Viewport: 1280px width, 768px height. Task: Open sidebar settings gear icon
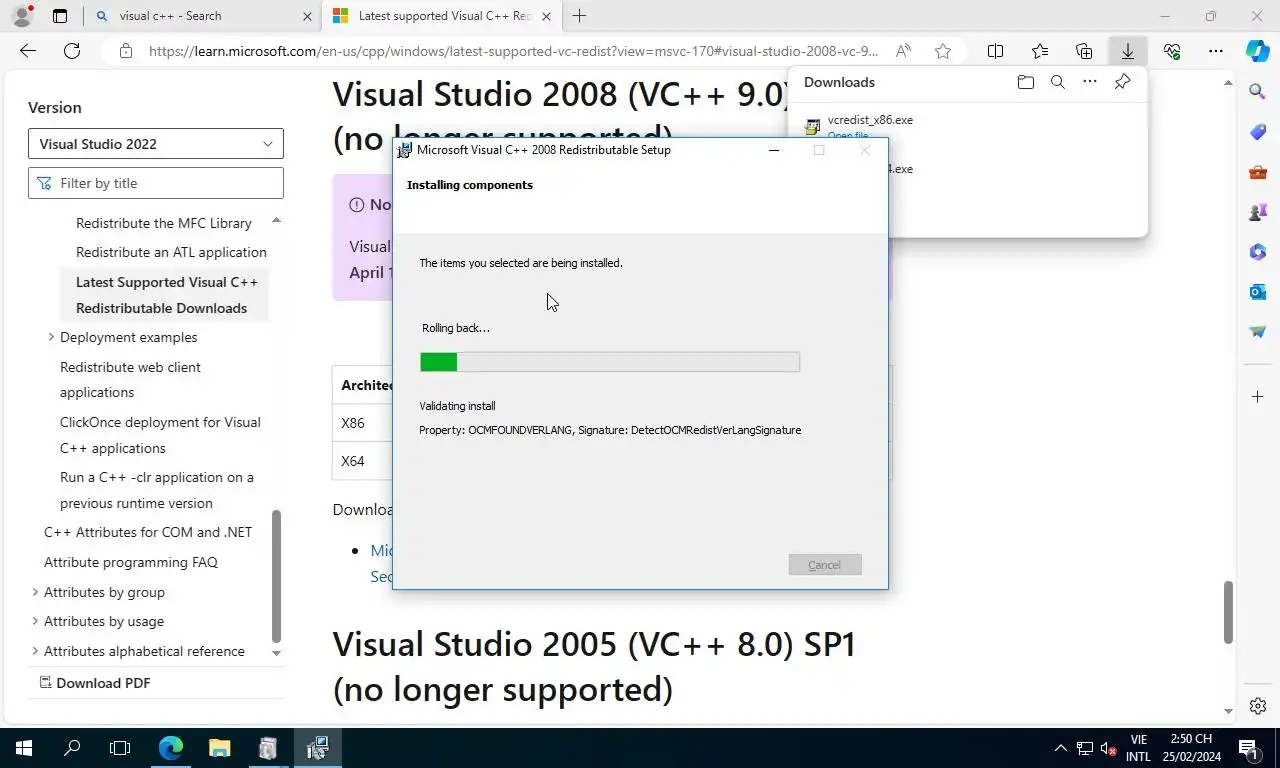pos(1258,706)
